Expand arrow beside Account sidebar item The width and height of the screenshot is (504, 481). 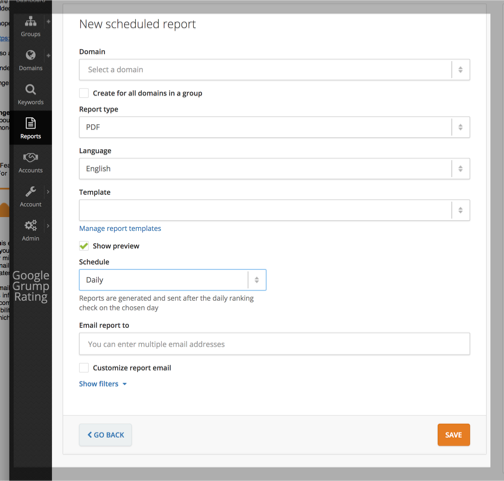click(48, 192)
